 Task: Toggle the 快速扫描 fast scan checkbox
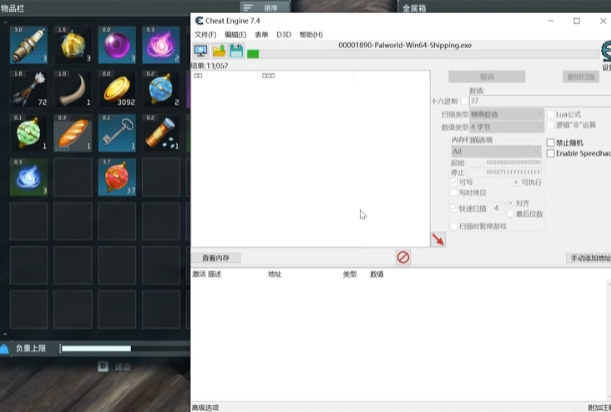(x=454, y=209)
